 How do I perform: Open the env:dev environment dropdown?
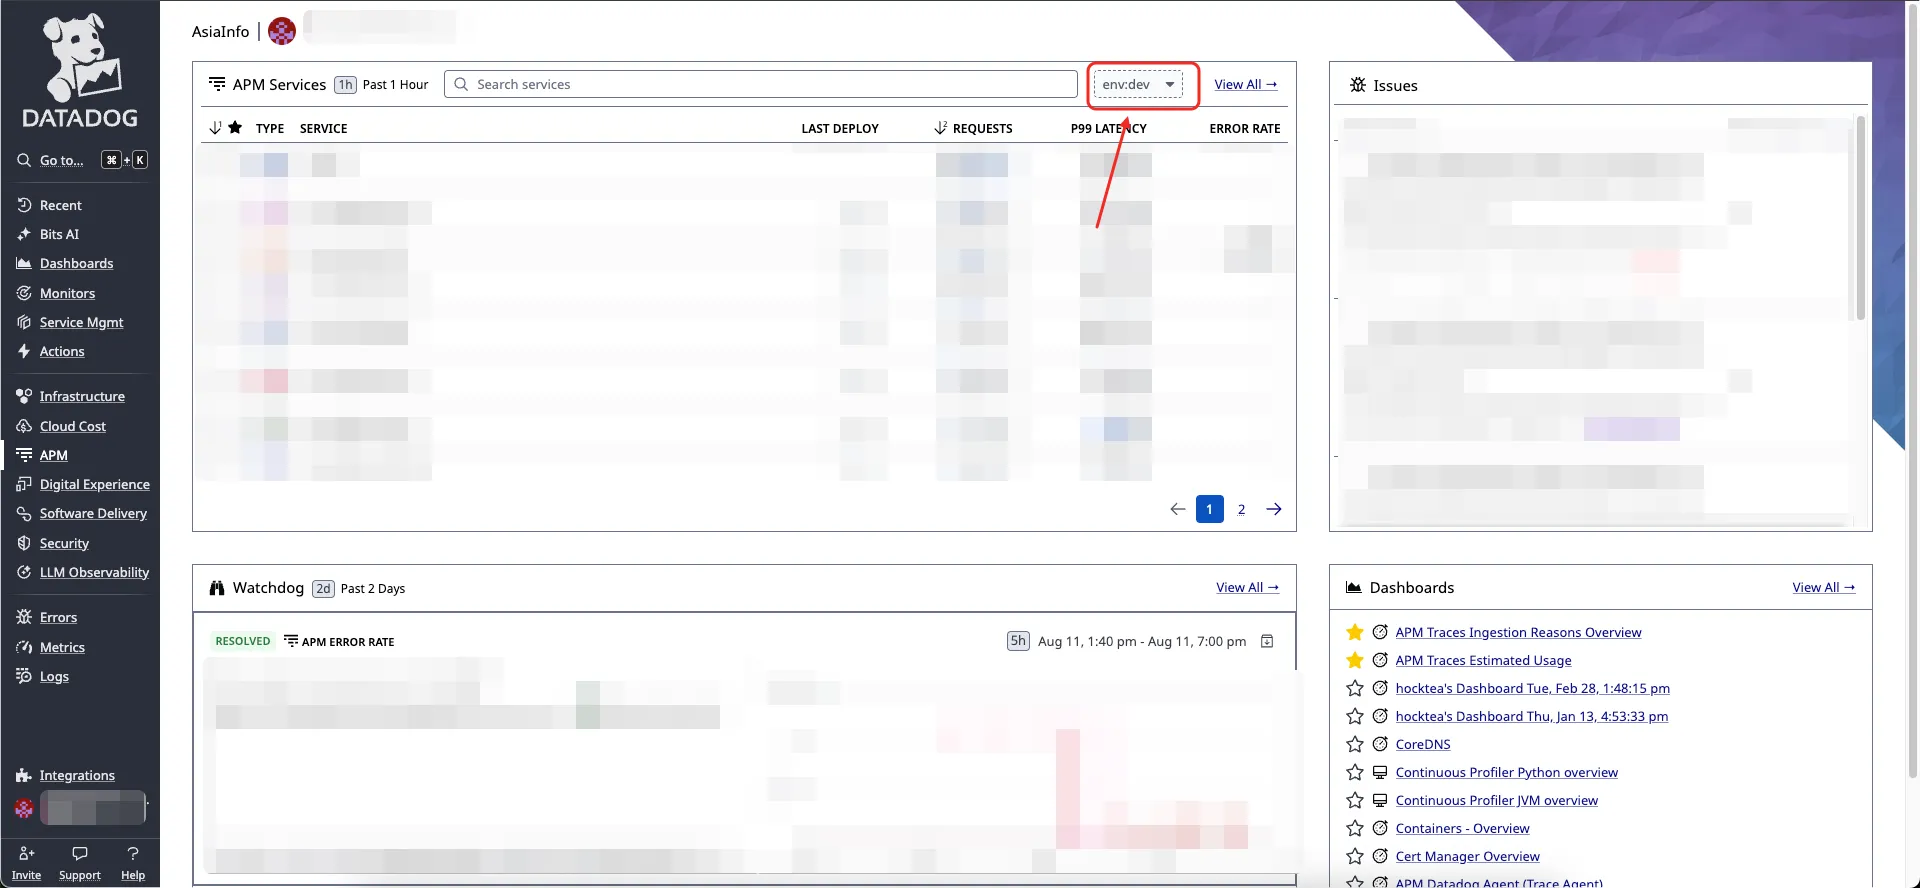click(1138, 85)
